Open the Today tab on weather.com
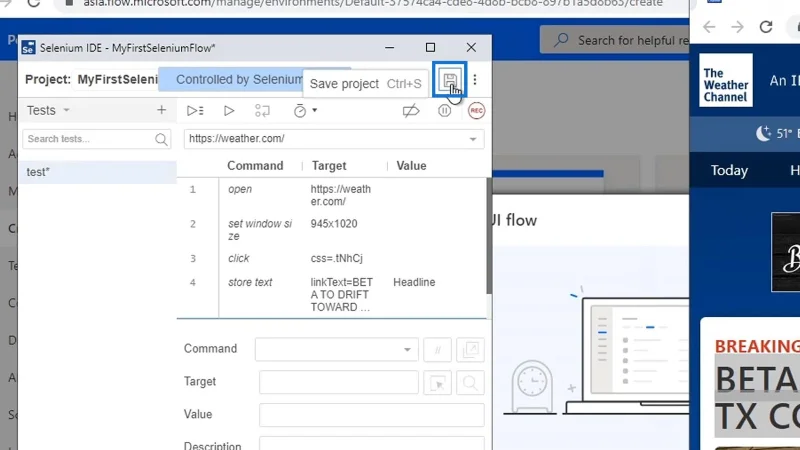800x450 pixels. 729,170
